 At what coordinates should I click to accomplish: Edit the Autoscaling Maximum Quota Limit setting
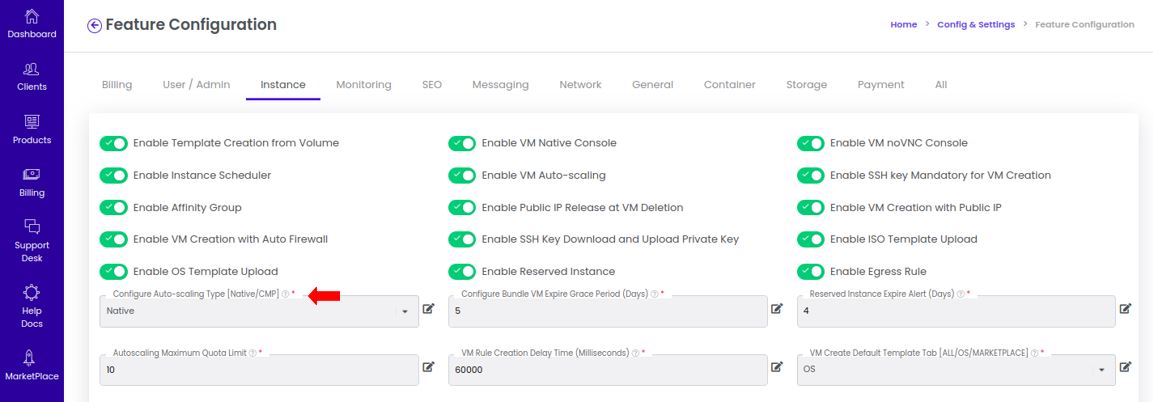(x=429, y=367)
